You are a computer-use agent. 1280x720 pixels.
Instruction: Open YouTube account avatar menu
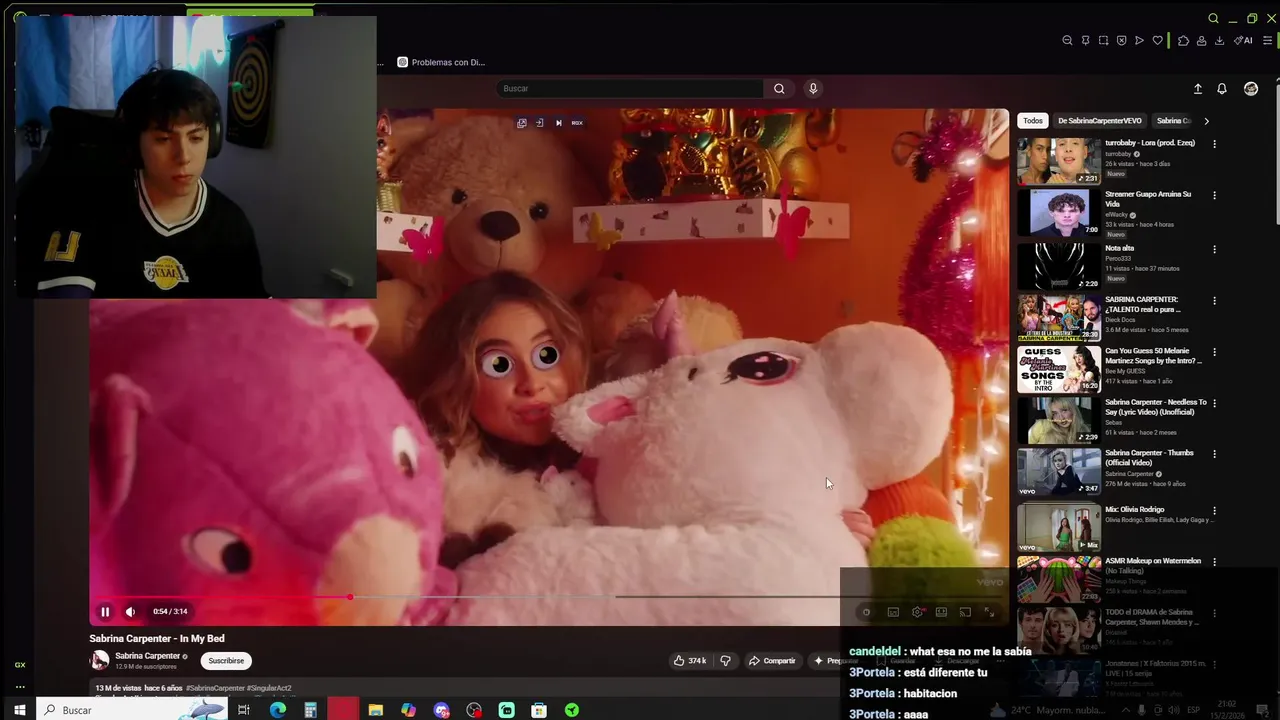(1251, 89)
